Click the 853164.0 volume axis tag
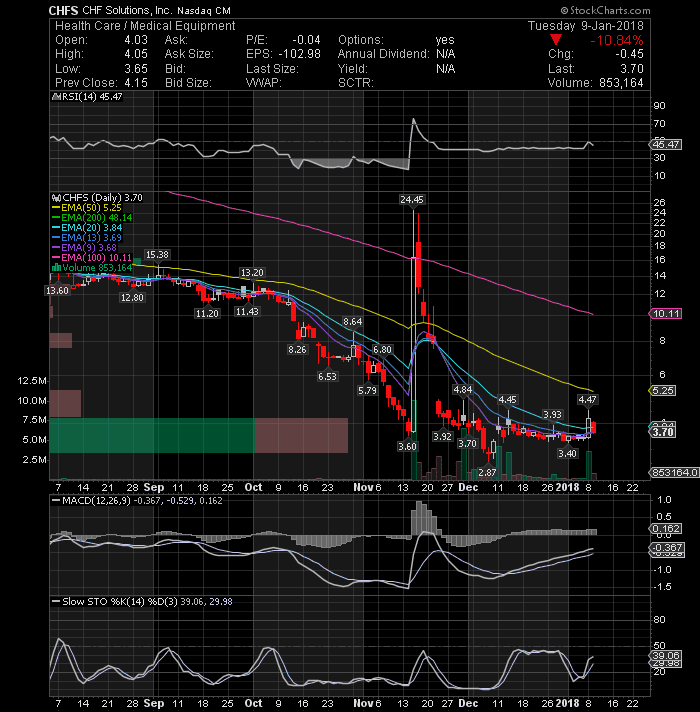 tap(675, 473)
